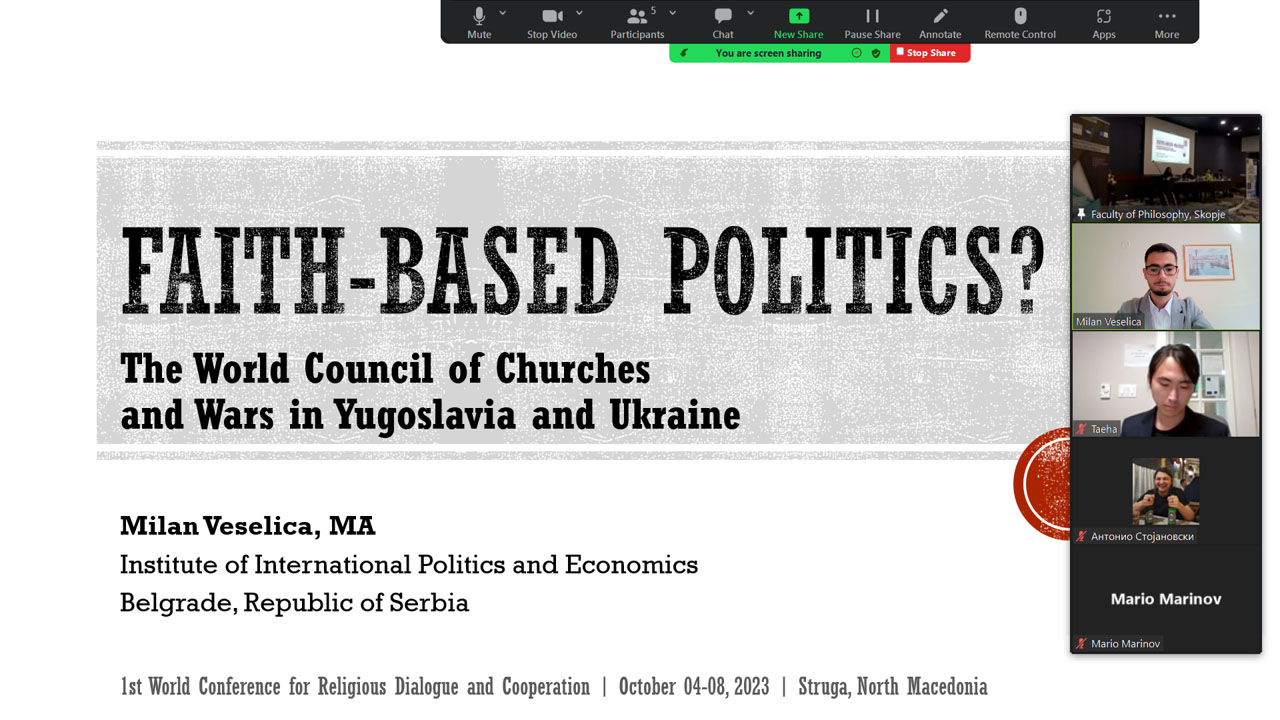Image resolution: width=1280 pixels, height=720 pixels.
Task: Start a New Share
Action: (x=798, y=22)
